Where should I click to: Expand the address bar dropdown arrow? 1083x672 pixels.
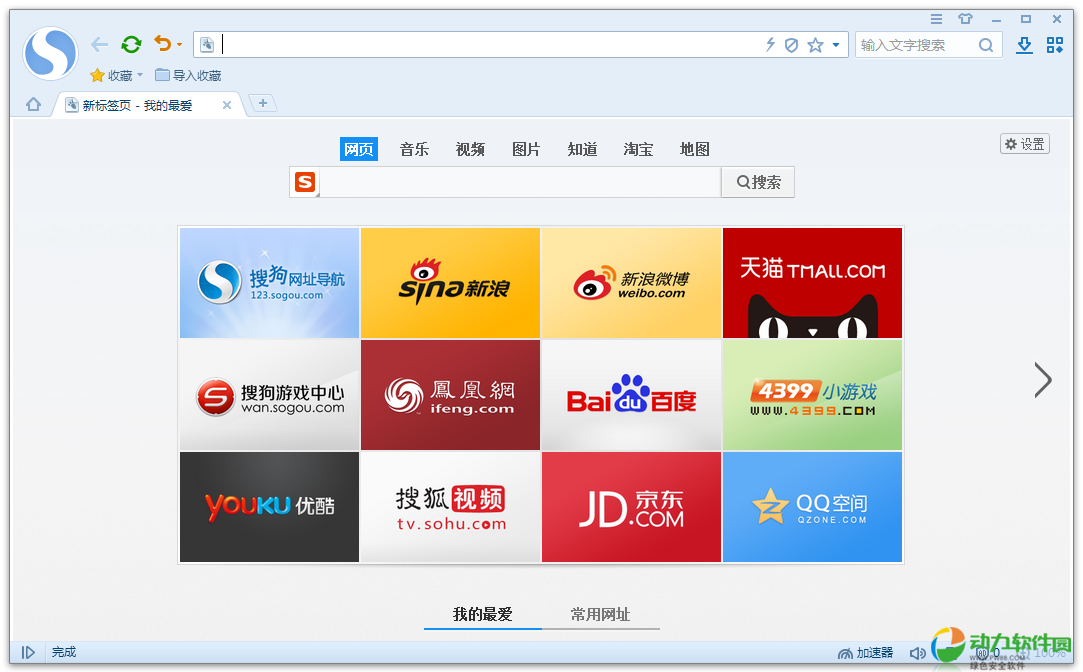point(836,45)
